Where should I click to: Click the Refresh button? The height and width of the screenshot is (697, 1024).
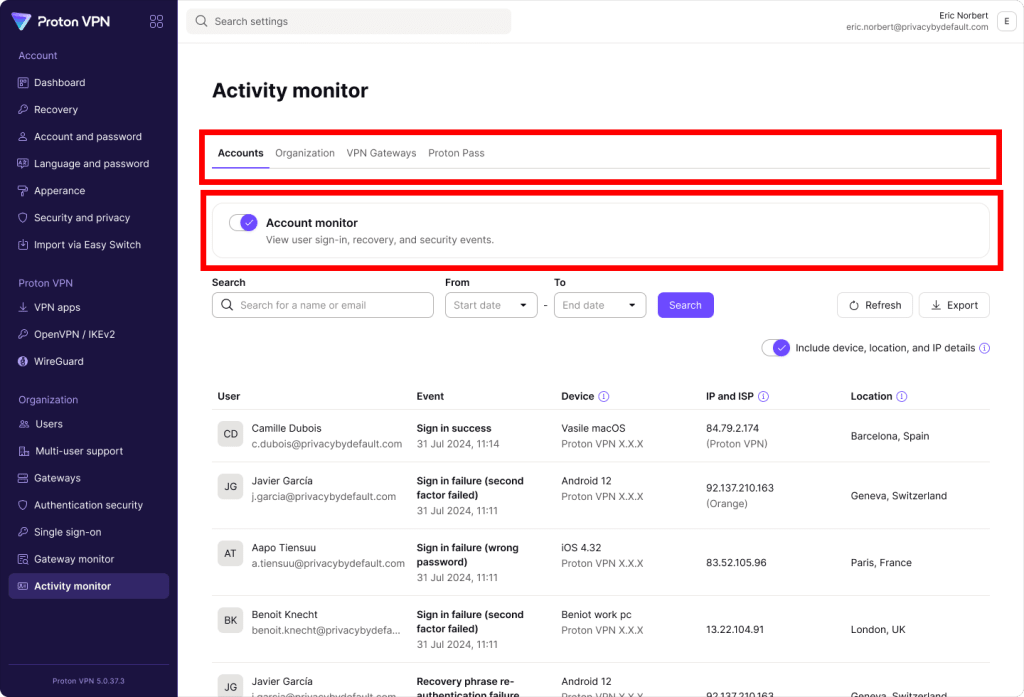coord(874,305)
